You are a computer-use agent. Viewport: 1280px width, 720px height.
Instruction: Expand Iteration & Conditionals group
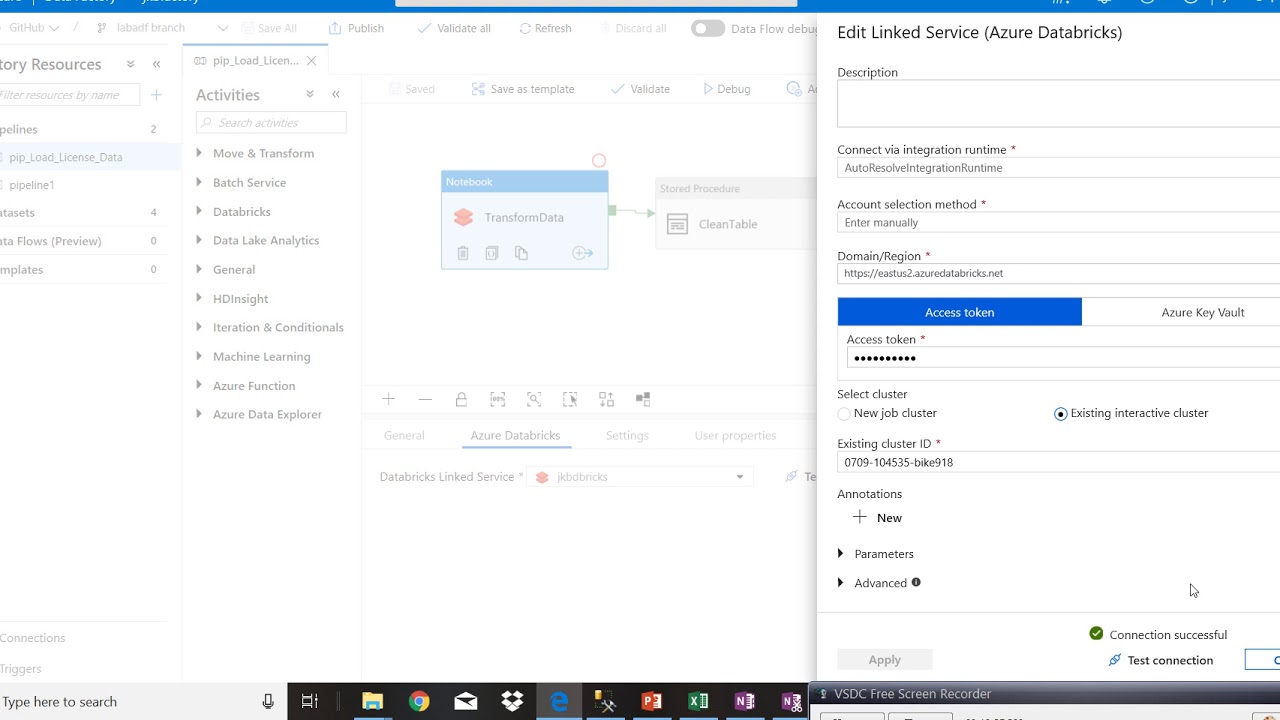(x=199, y=327)
